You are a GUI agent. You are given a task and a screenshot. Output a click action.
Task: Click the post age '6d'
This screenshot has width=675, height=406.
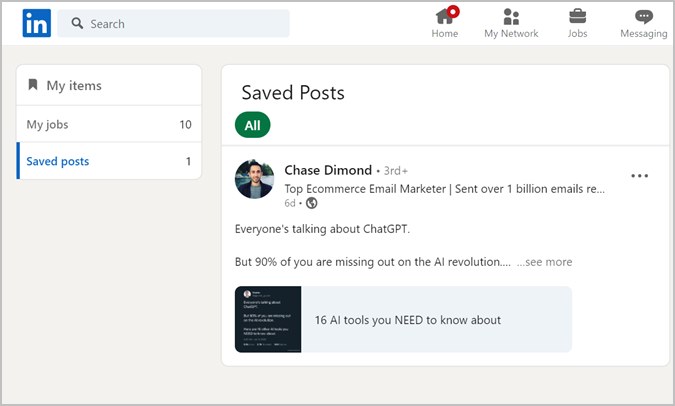coord(290,203)
